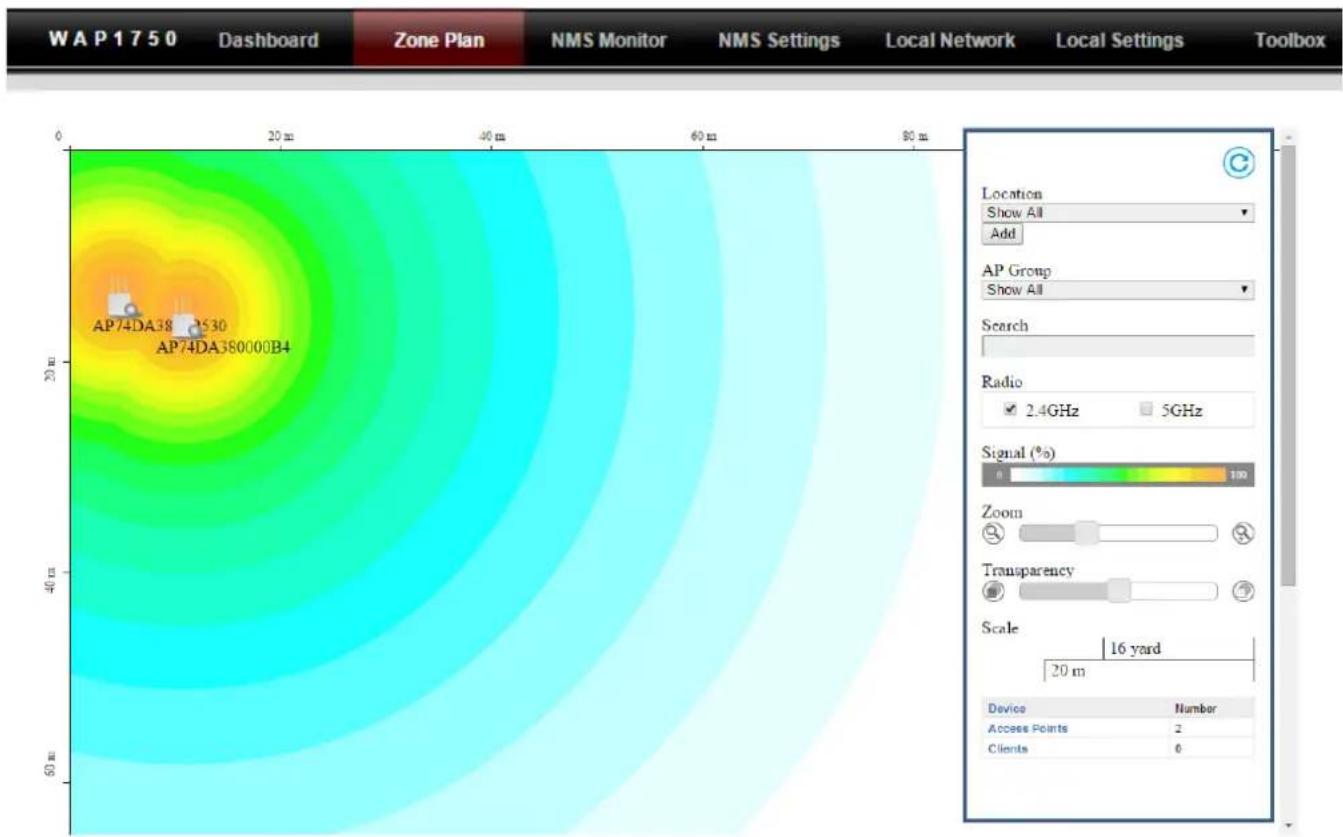
Task: Enable the 5GHz radio checkbox
Action: [1146, 410]
